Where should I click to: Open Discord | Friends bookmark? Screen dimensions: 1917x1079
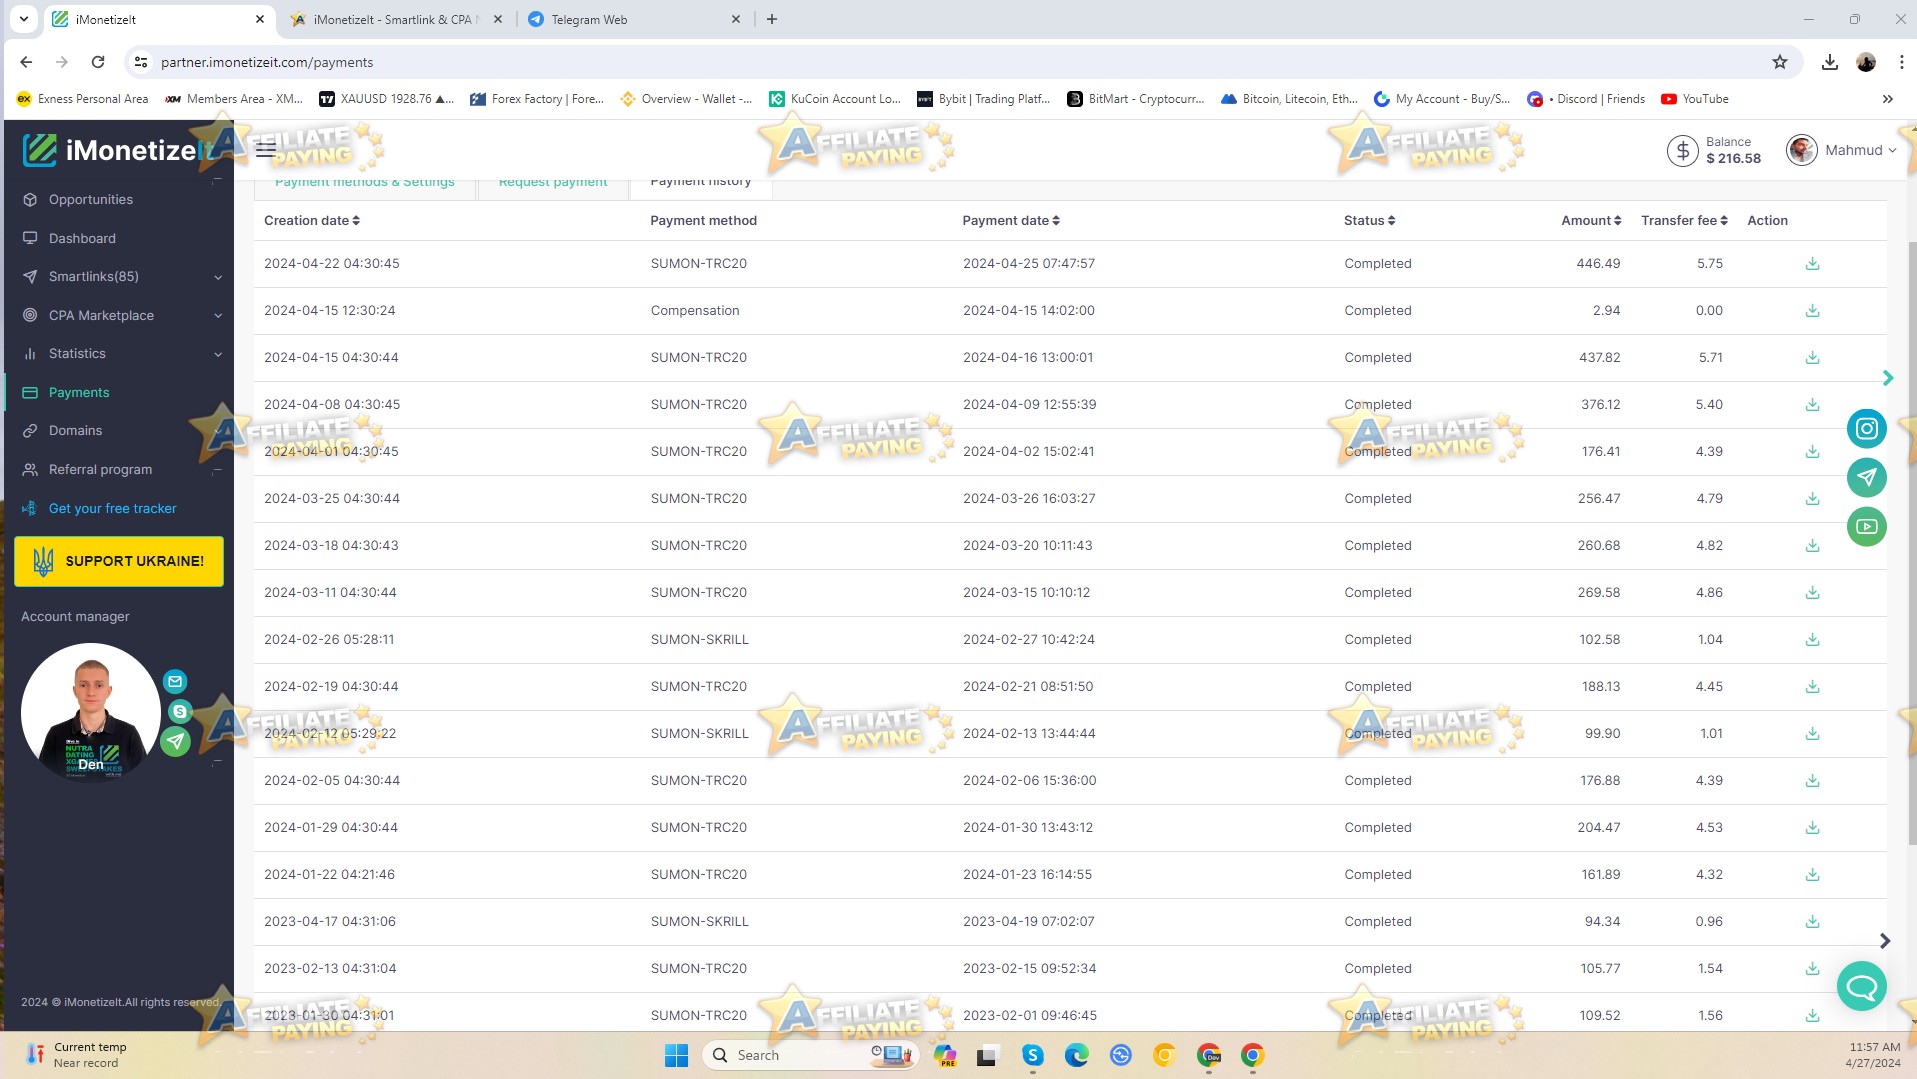[x=1586, y=99]
